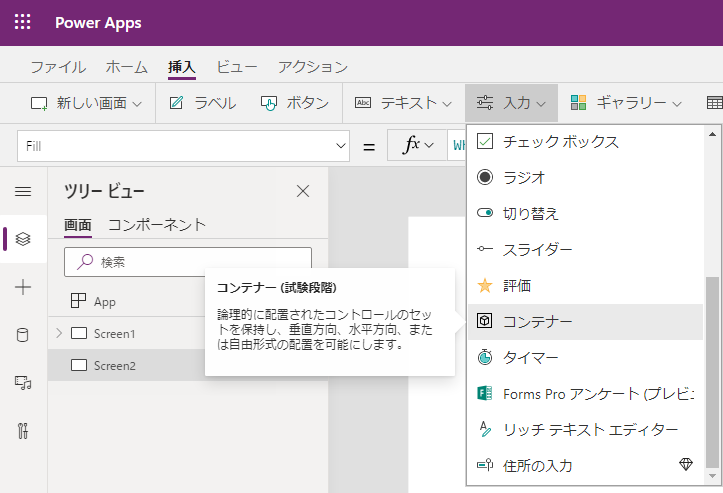Expand Screen1 in the tree
This screenshot has height=493, width=723.
[x=59, y=333]
